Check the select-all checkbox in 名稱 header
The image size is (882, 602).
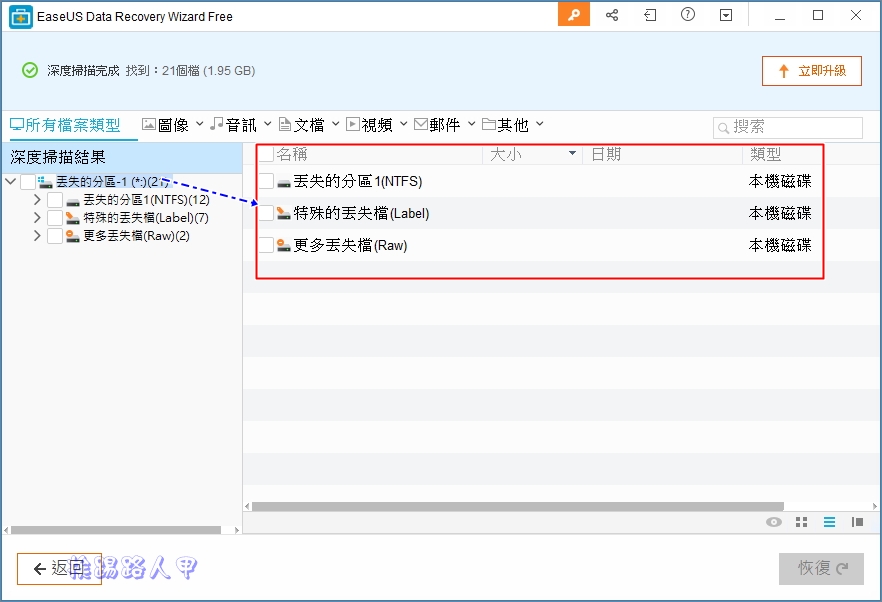coord(266,154)
